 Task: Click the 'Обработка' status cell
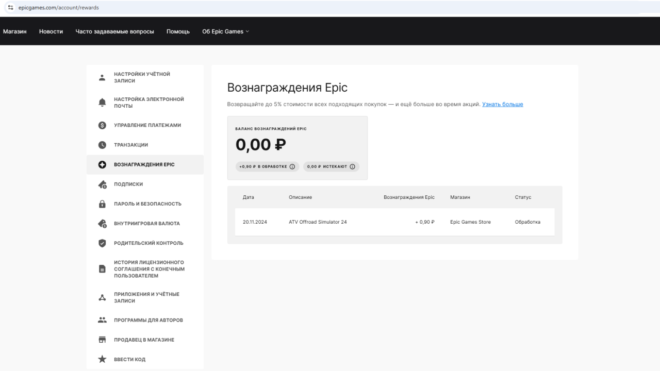tap(527, 222)
